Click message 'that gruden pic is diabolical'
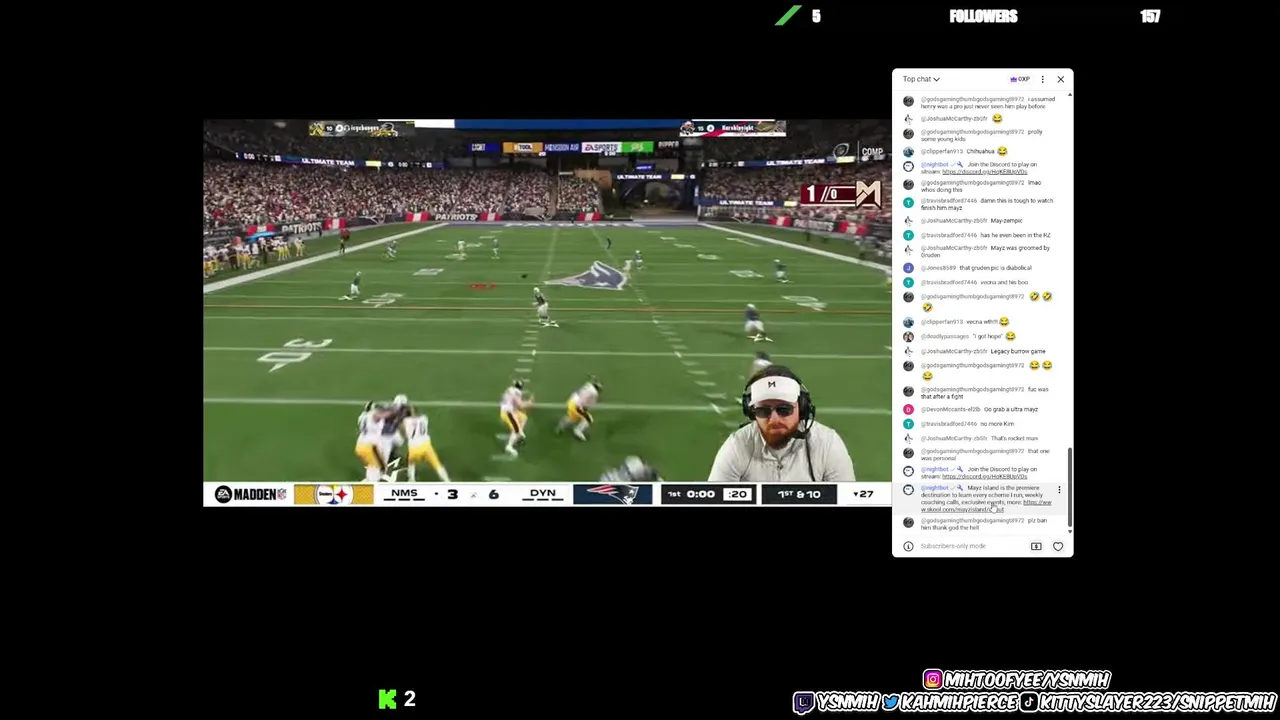The width and height of the screenshot is (1280, 720). point(995,268)
